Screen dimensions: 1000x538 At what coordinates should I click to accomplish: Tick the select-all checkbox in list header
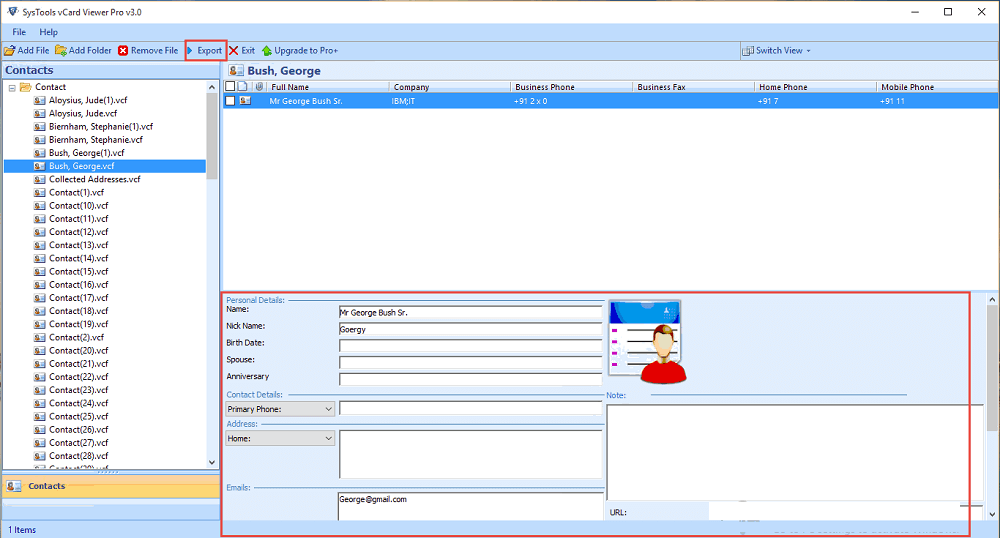pos(230,86)
